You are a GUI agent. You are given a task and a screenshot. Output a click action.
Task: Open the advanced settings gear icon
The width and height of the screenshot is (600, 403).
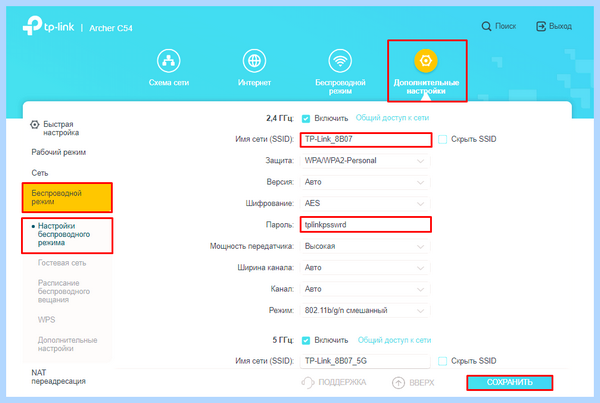426,60
